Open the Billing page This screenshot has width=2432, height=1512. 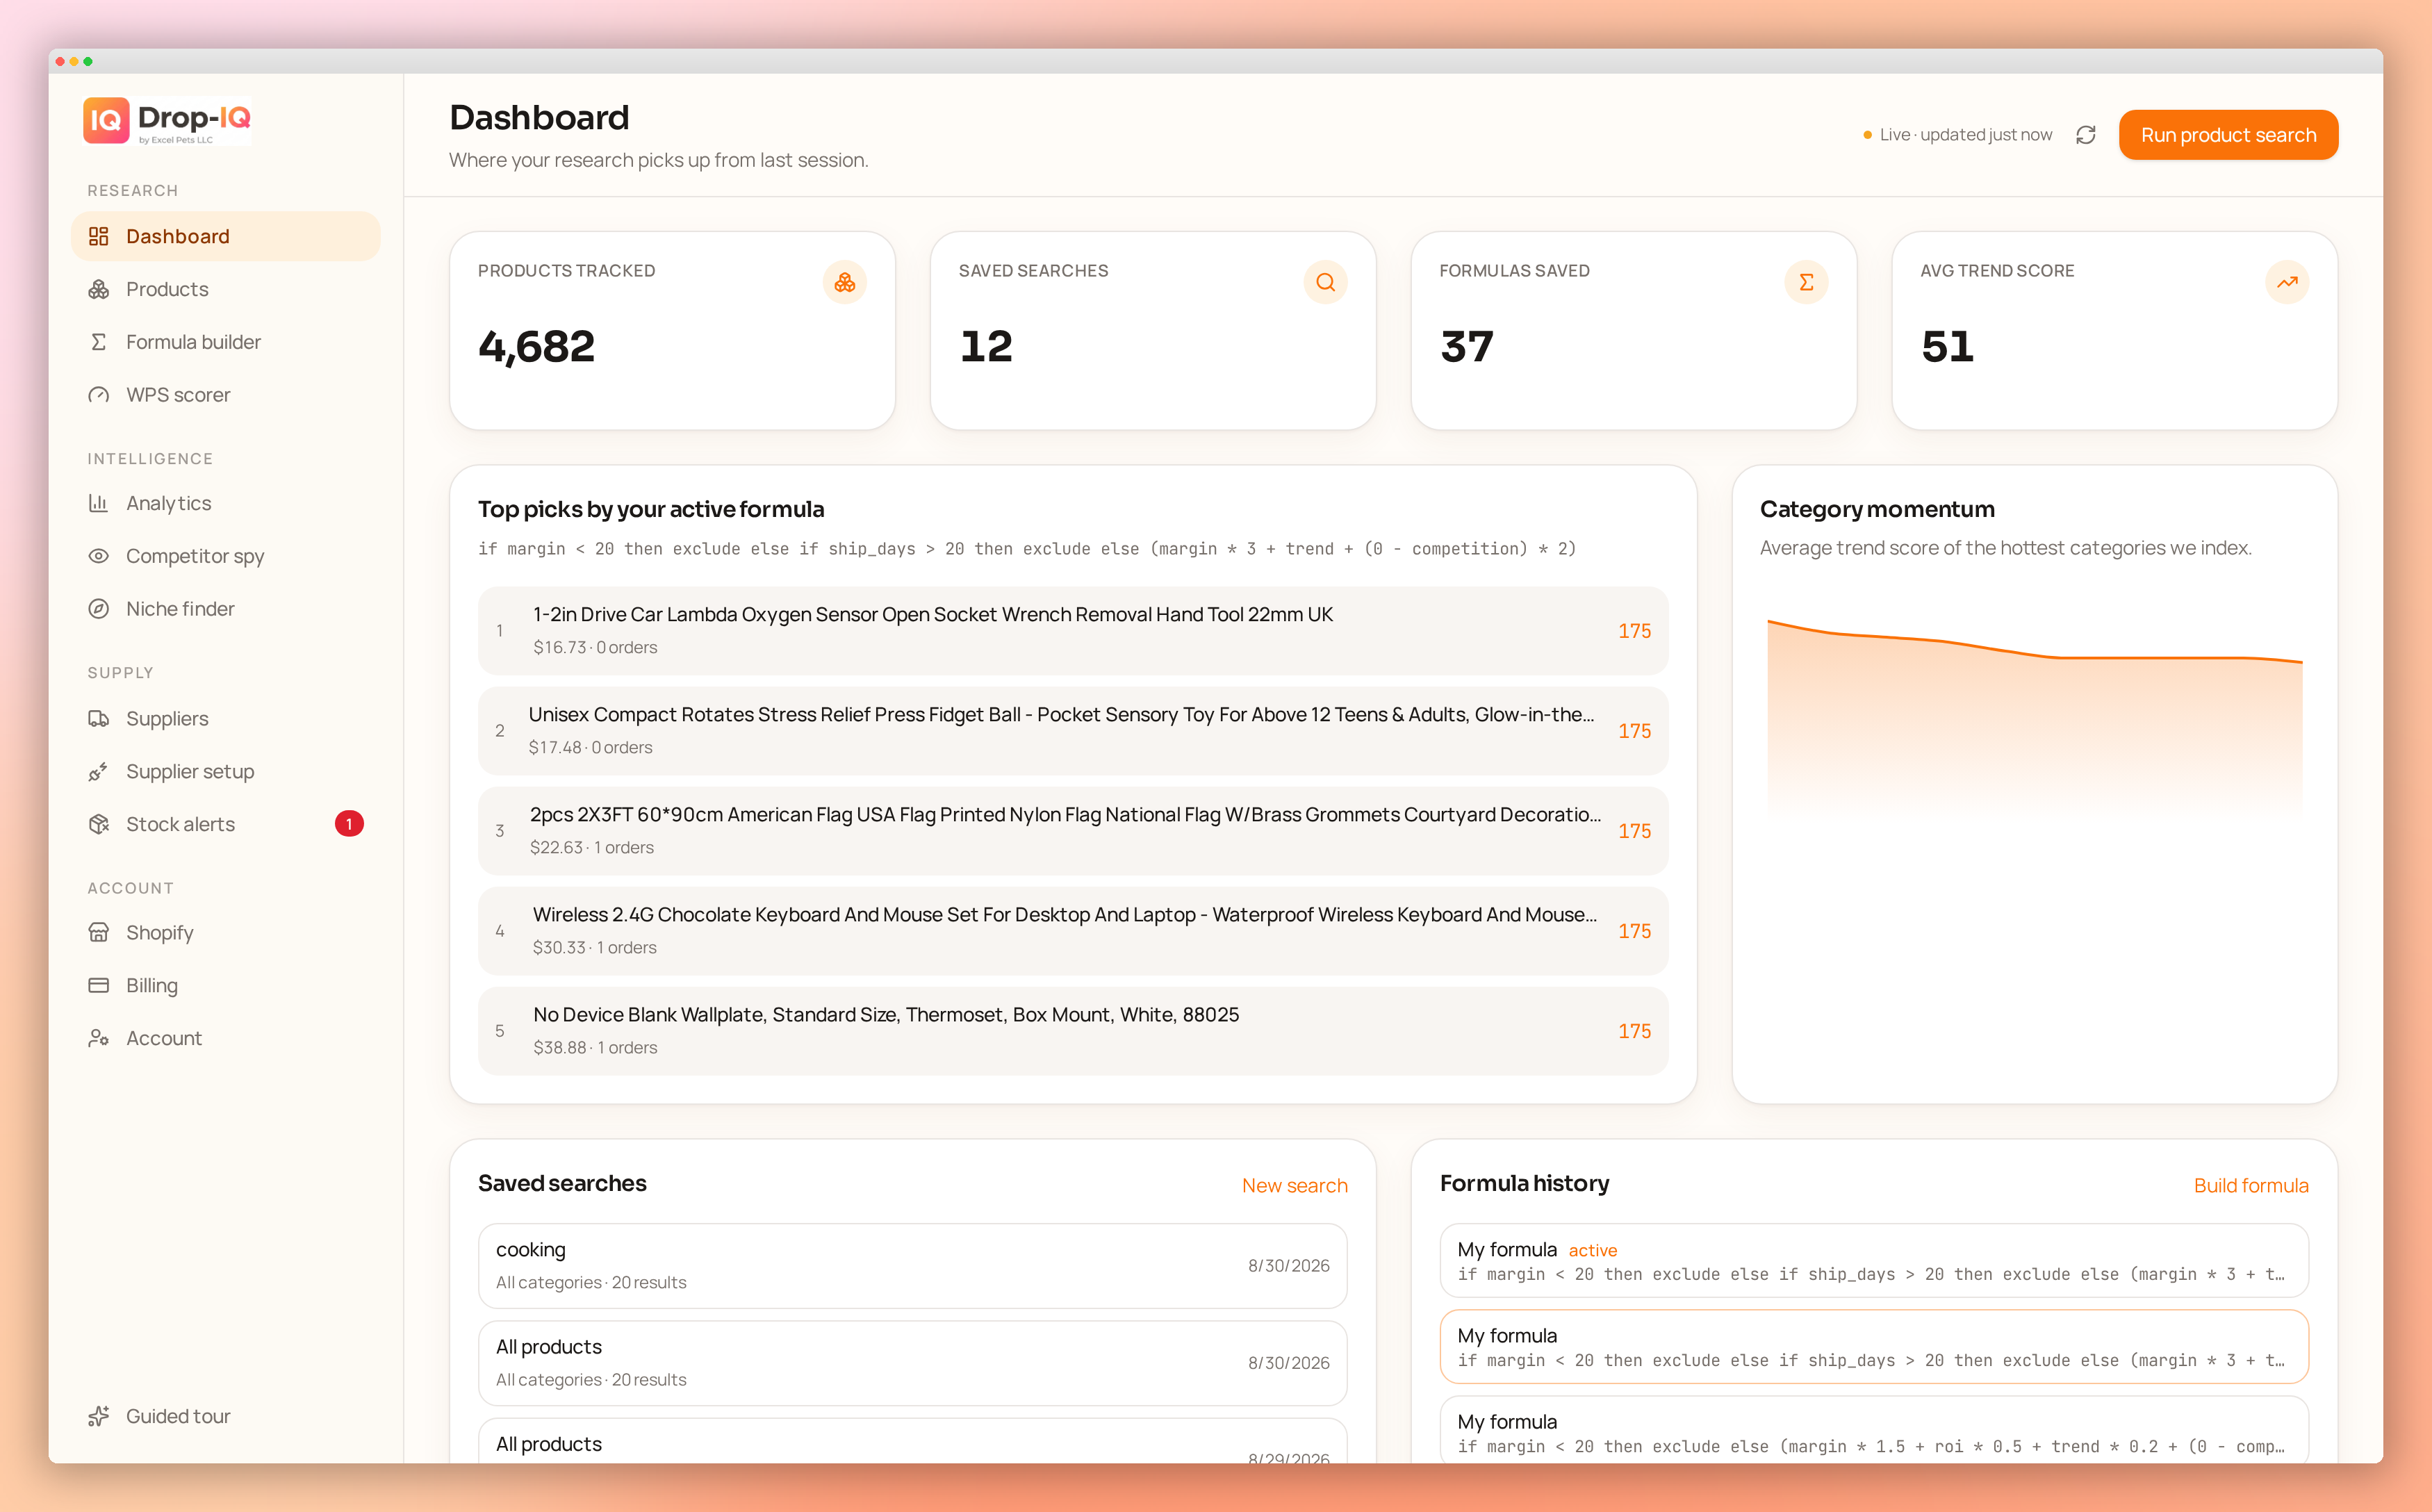tap(225, 985)
